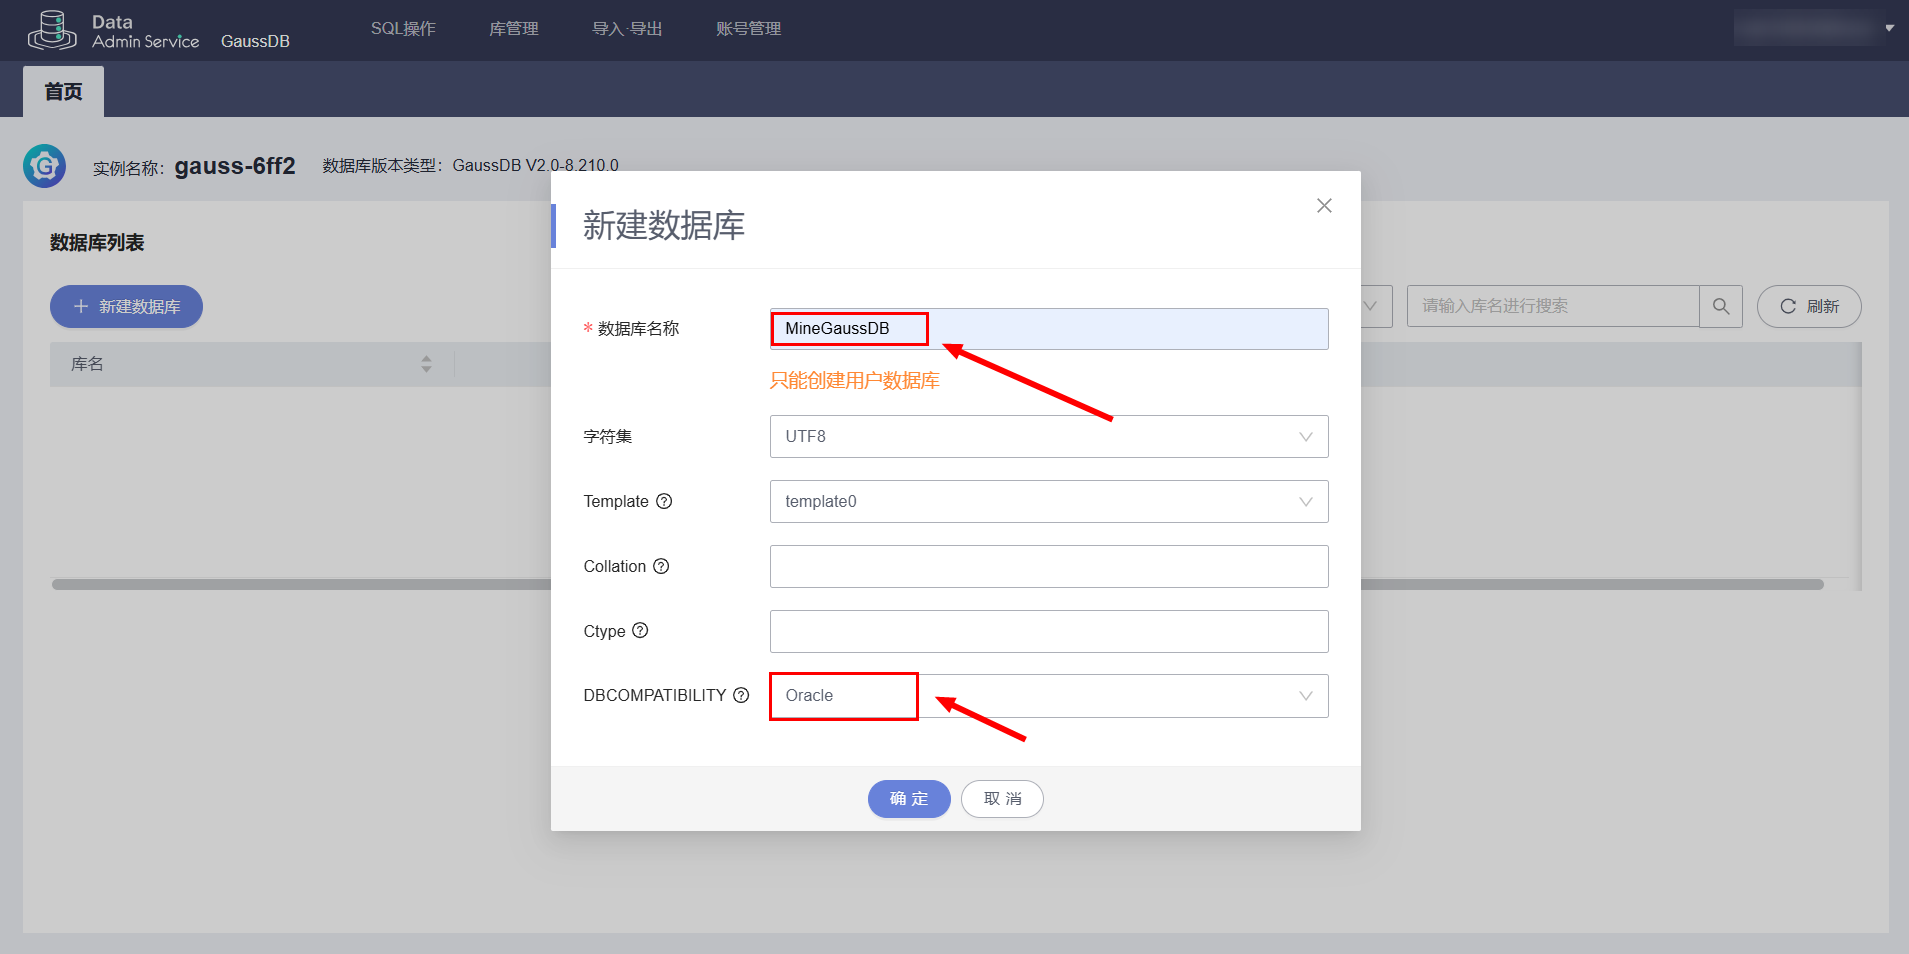Screen dimensions: 1909x954
Task: Open the SQL操作 menu
Action: (403, 29)
